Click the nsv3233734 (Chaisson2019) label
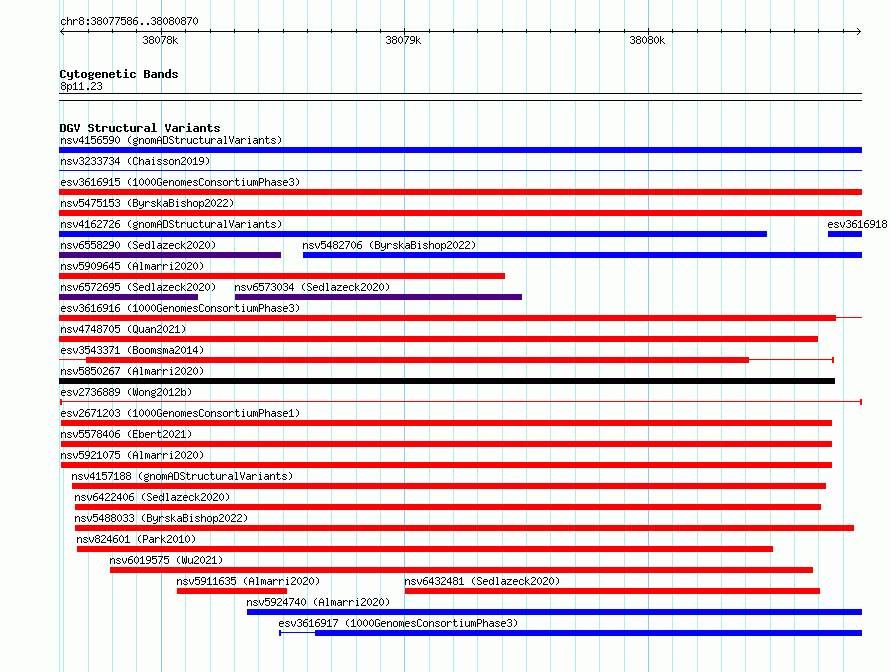The height and width of the screenshot is (672, 890). (x=135, y=161)
